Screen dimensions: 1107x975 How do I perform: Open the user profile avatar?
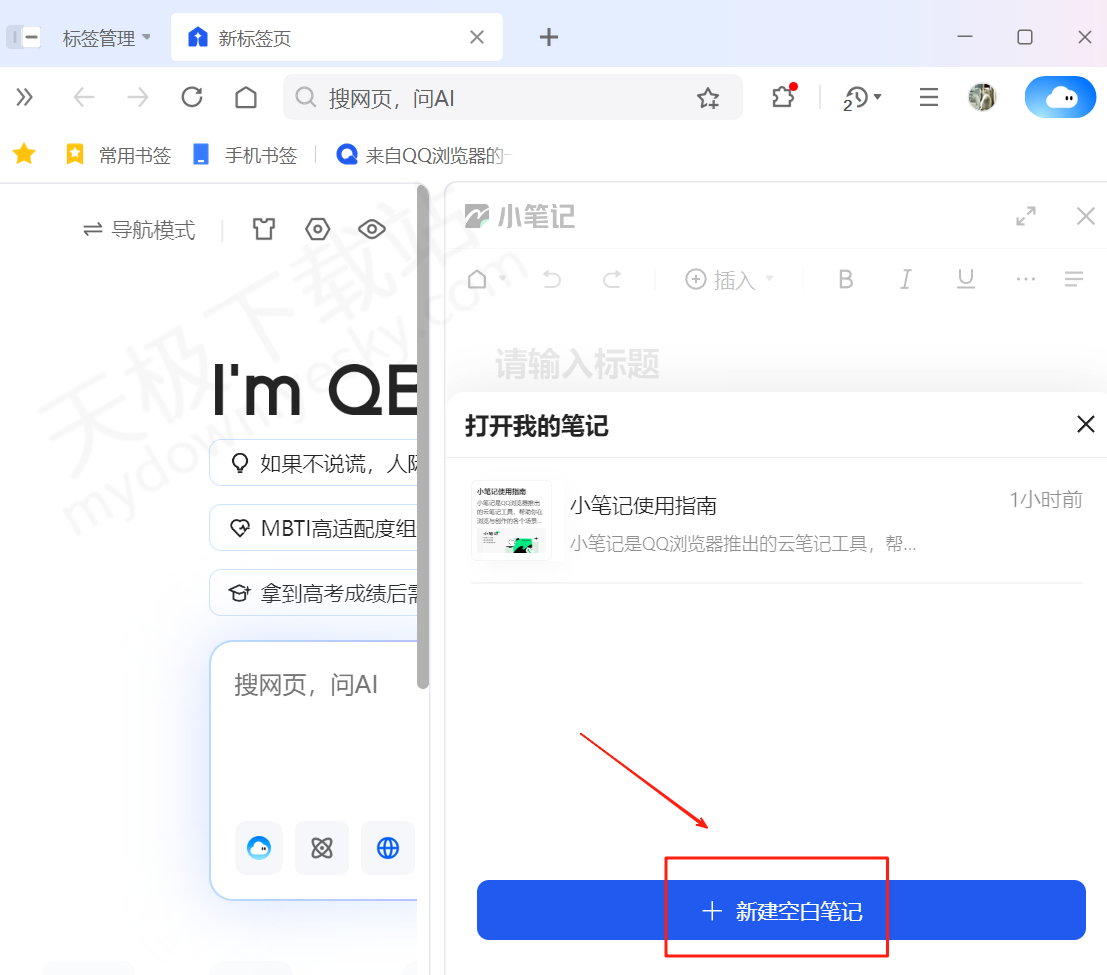[982, 97]
